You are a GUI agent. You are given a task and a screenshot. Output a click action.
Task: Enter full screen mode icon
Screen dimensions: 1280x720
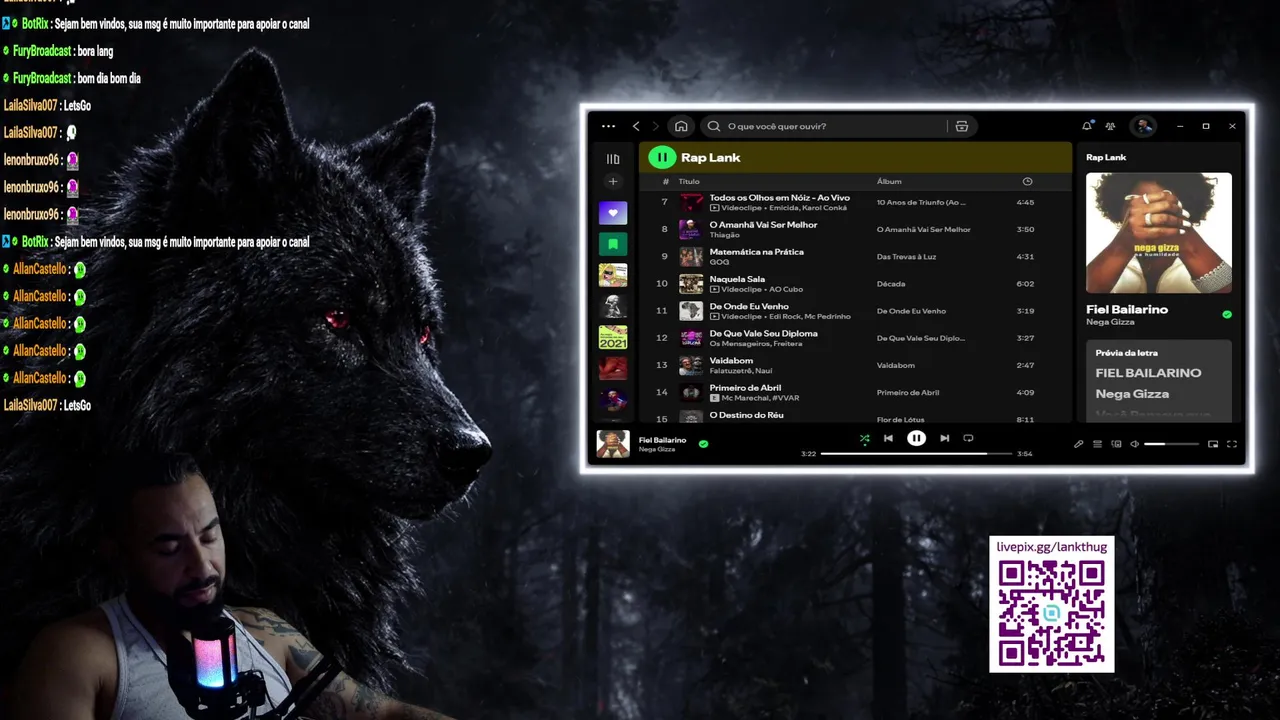(1232, 444)
